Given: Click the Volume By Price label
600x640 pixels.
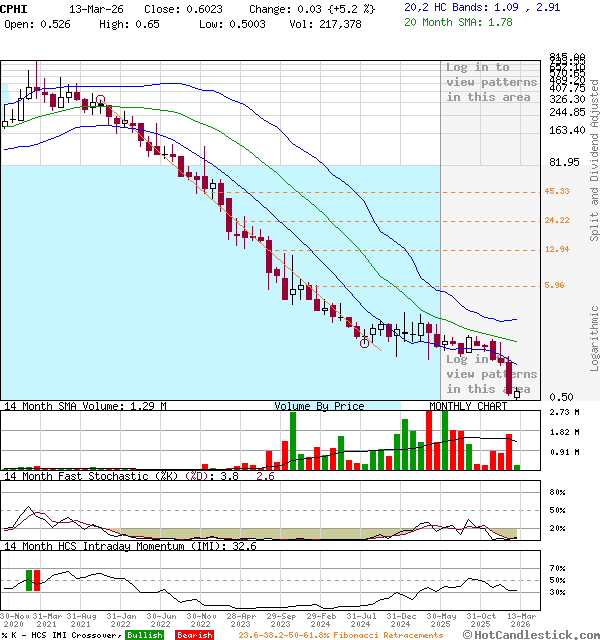Looking at the screenshot, I should (319, 406).
